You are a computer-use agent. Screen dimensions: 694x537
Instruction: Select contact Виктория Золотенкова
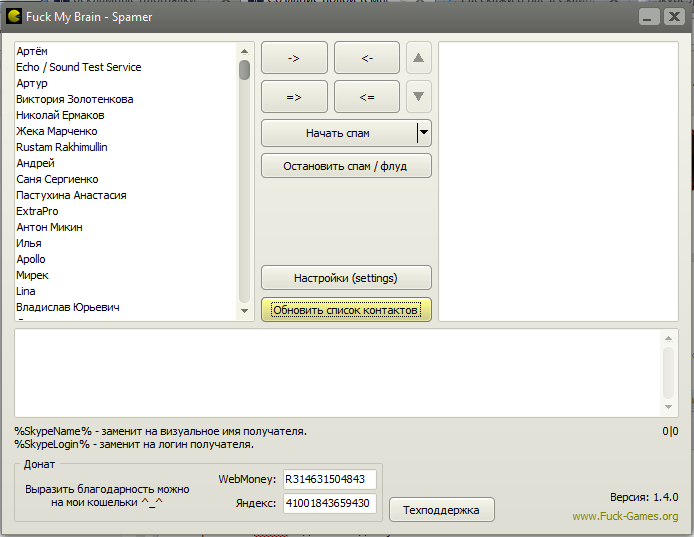tap(75, 99)
